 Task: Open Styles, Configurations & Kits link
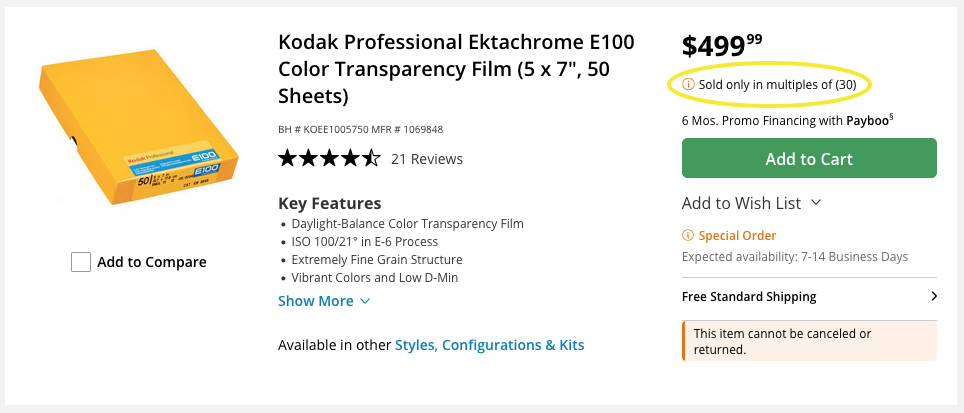[x=489, y=345]
